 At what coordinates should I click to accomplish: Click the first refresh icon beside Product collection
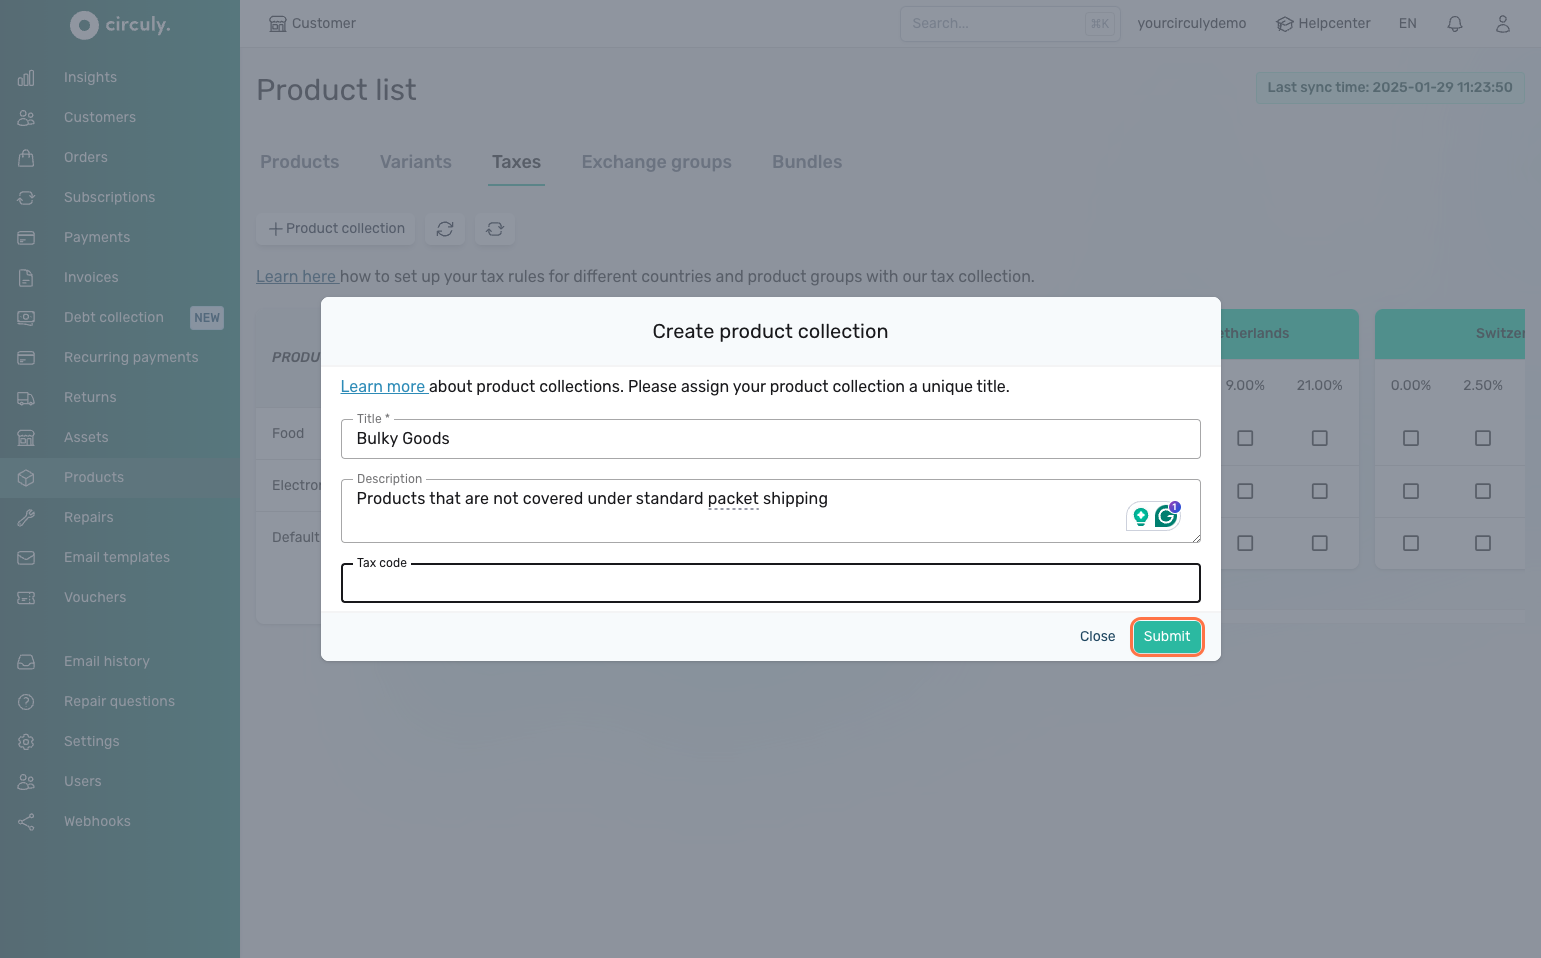click(445, 229)
